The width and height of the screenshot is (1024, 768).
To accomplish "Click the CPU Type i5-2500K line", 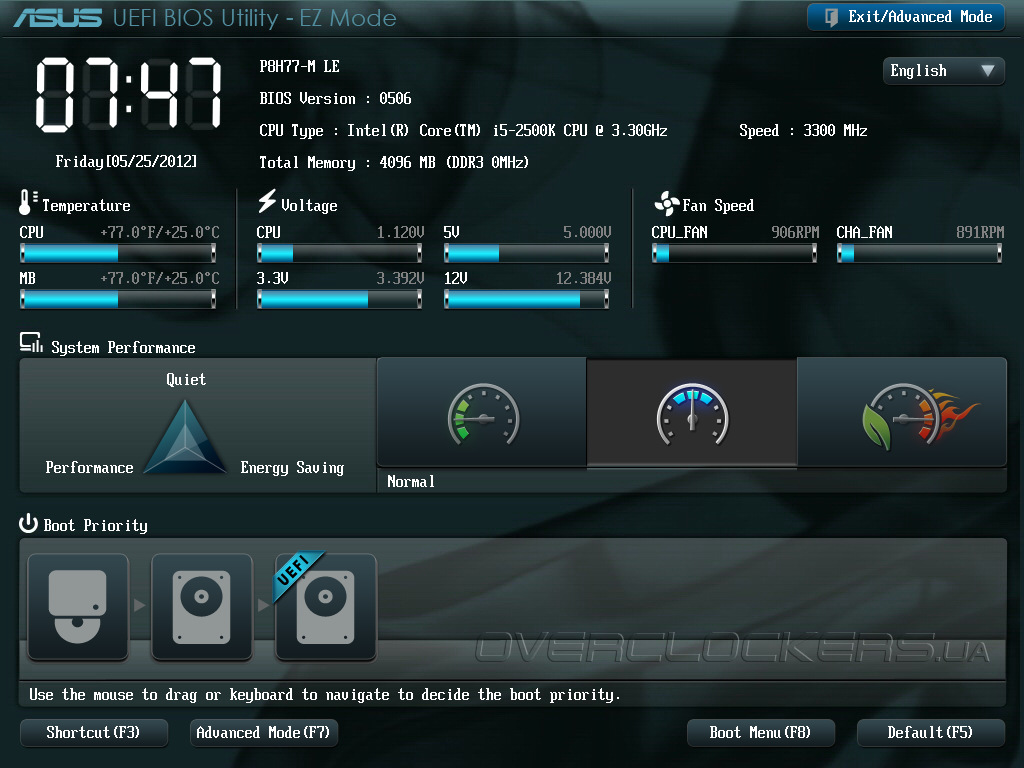I will tap(463, 131).
